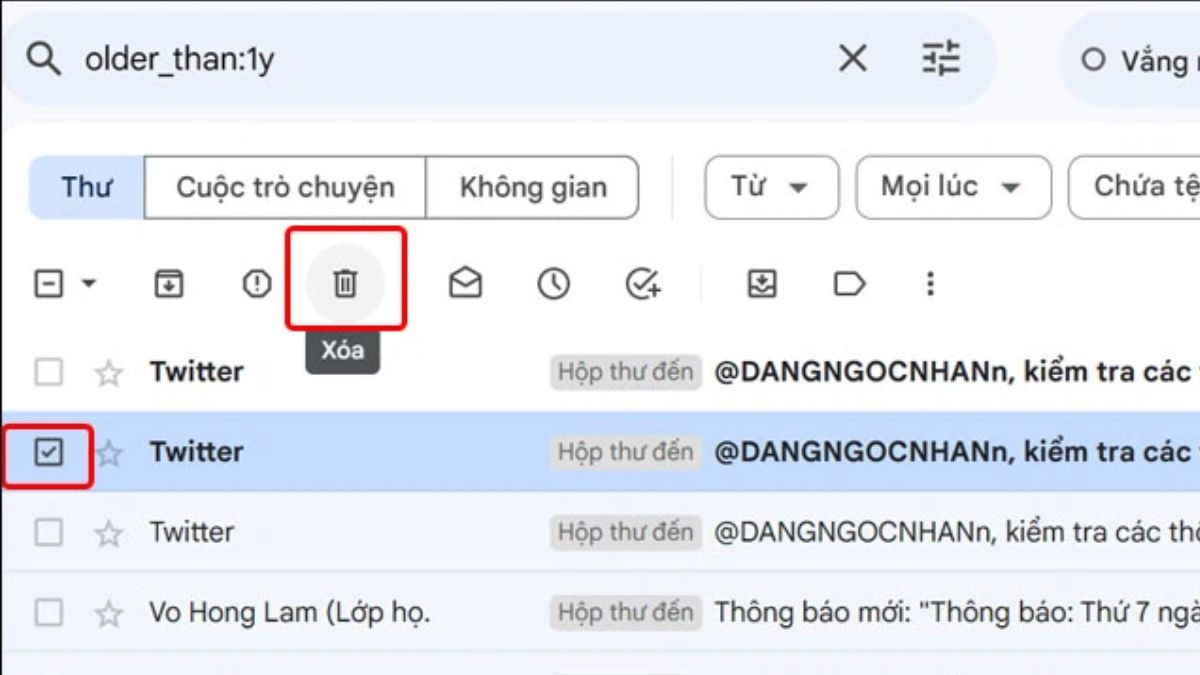
Task: Click the Delete (Xóa) trash icon
Action: tap(344, 283)
